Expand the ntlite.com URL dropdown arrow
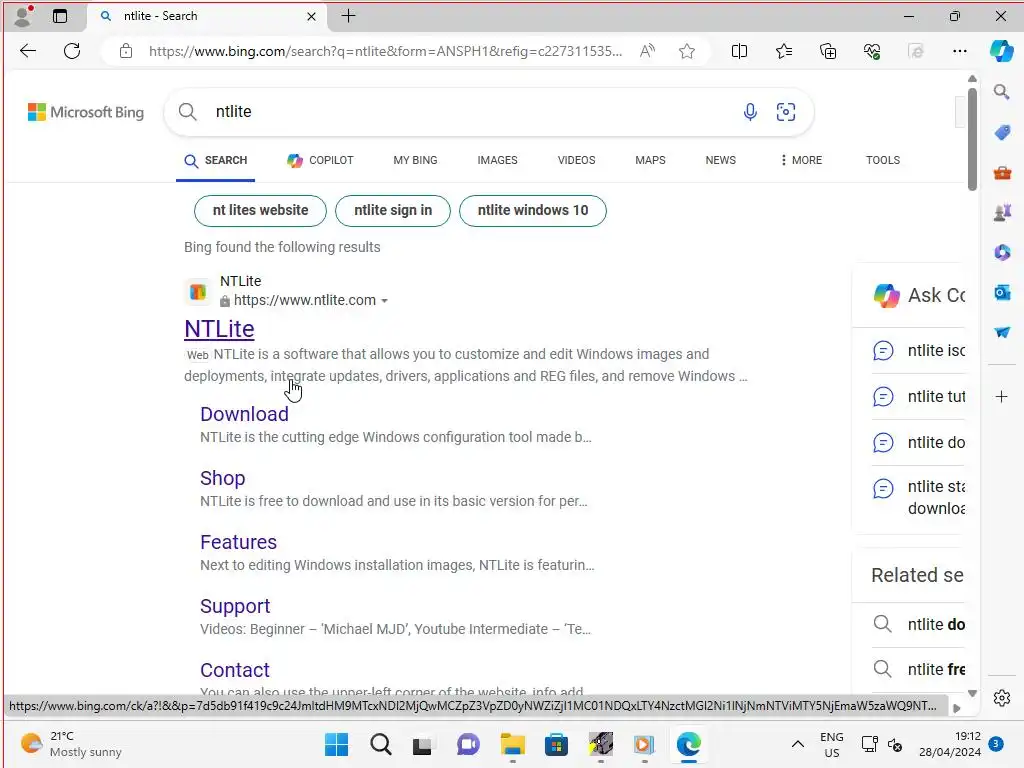Image resolution: width=1024 pixels, height=768 pixels. point(385,301)
